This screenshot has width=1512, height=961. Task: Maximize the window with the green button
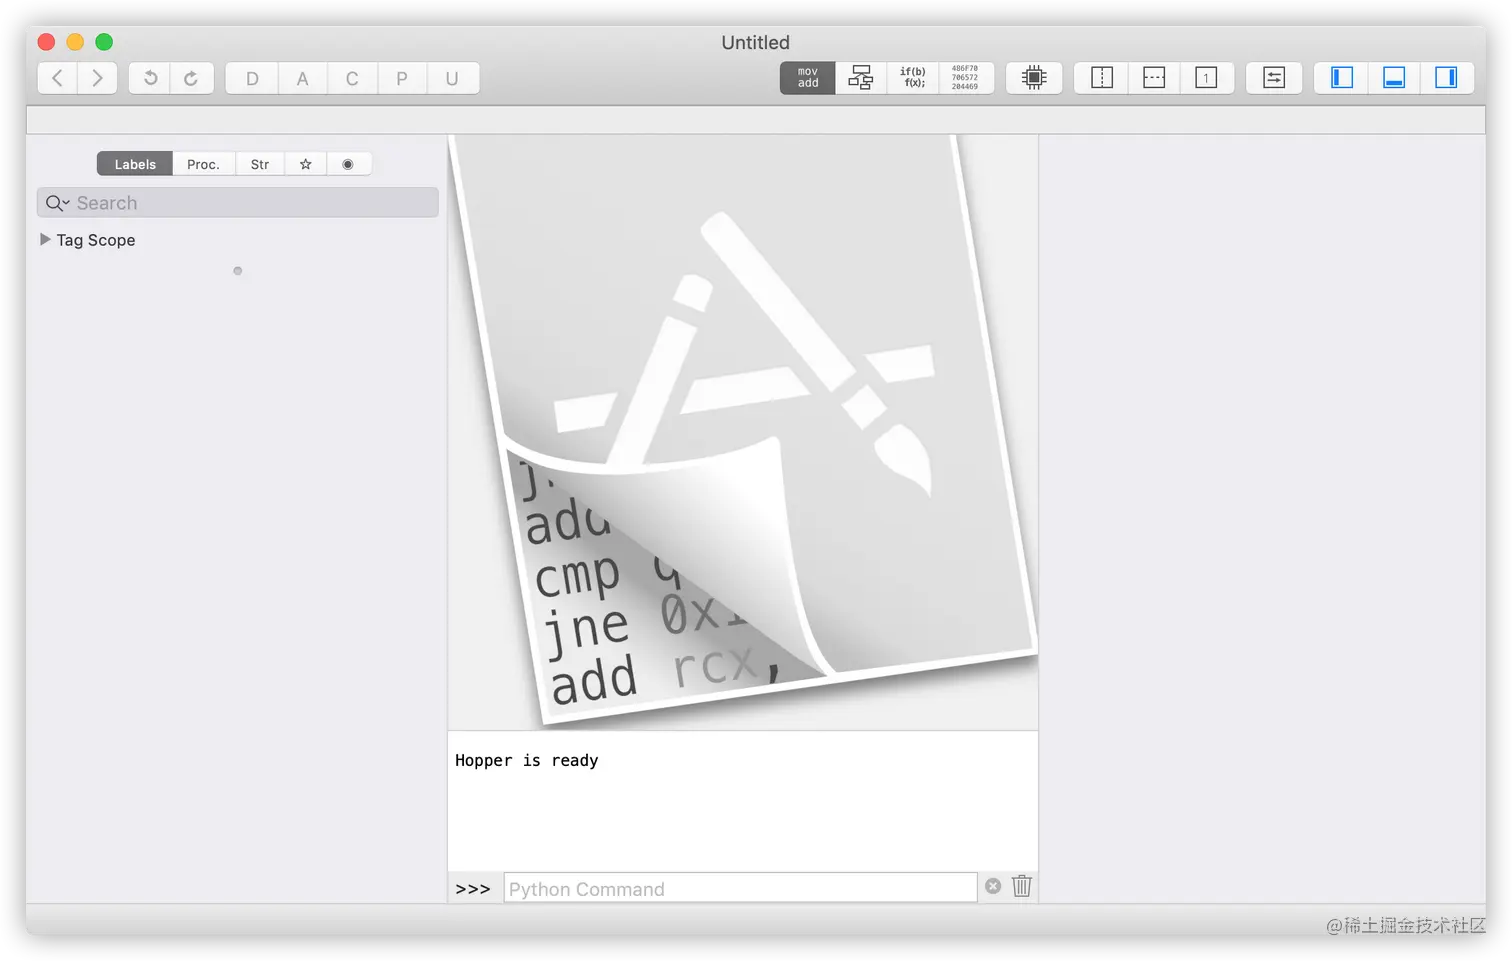(104, 42)
